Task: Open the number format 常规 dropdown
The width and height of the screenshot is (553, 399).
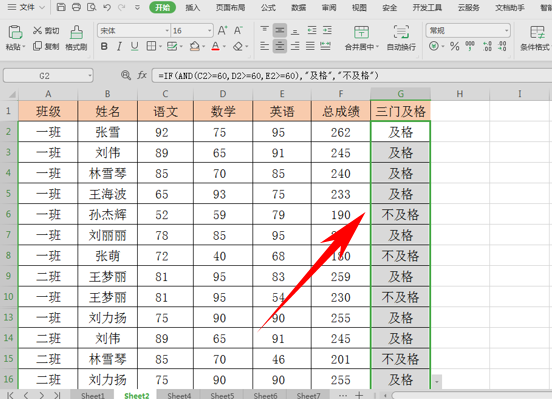Action: [506, 31]
